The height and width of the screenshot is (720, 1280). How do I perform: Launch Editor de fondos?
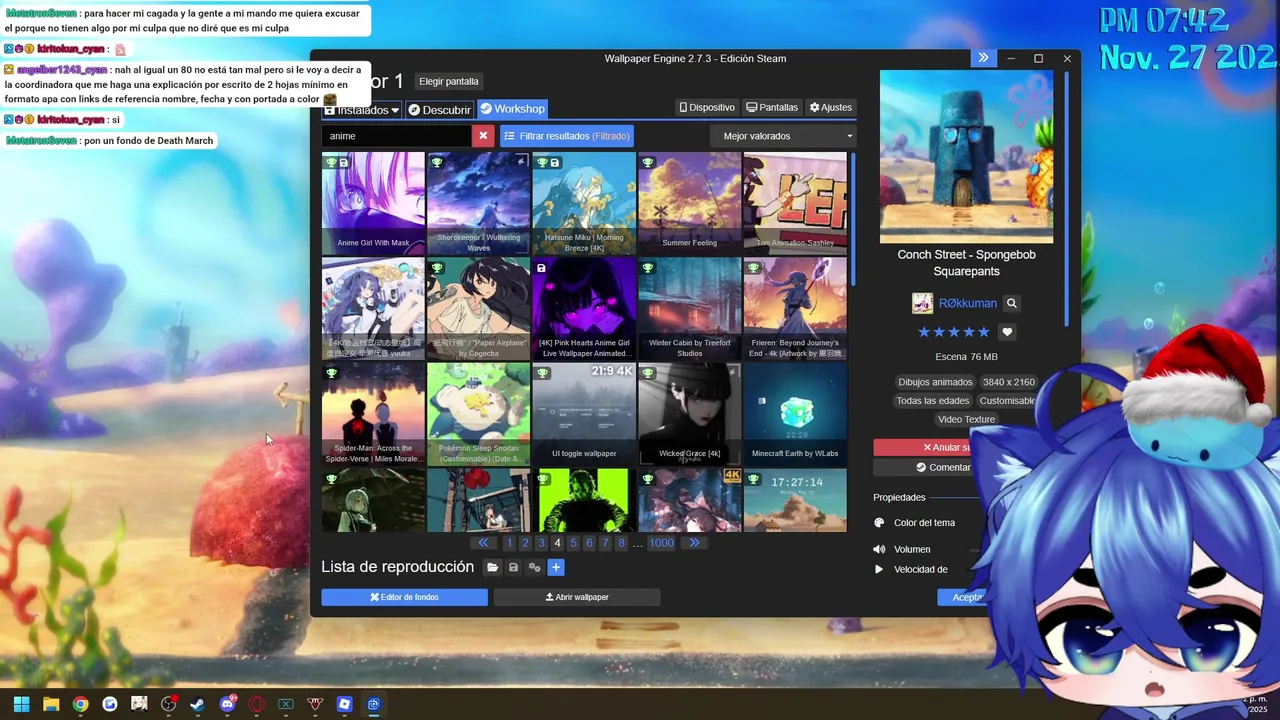coord(404,597)
